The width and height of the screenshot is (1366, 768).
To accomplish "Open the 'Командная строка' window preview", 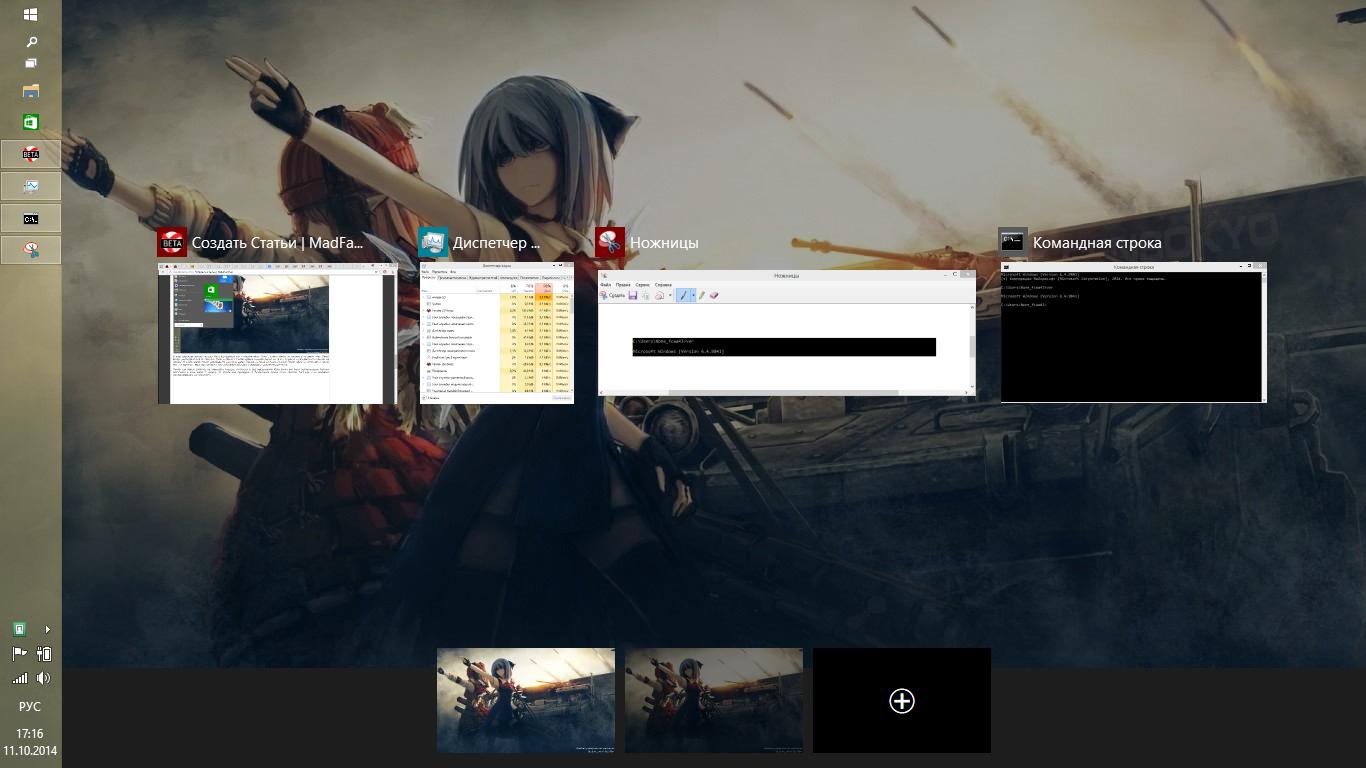I will (1133, 333).
